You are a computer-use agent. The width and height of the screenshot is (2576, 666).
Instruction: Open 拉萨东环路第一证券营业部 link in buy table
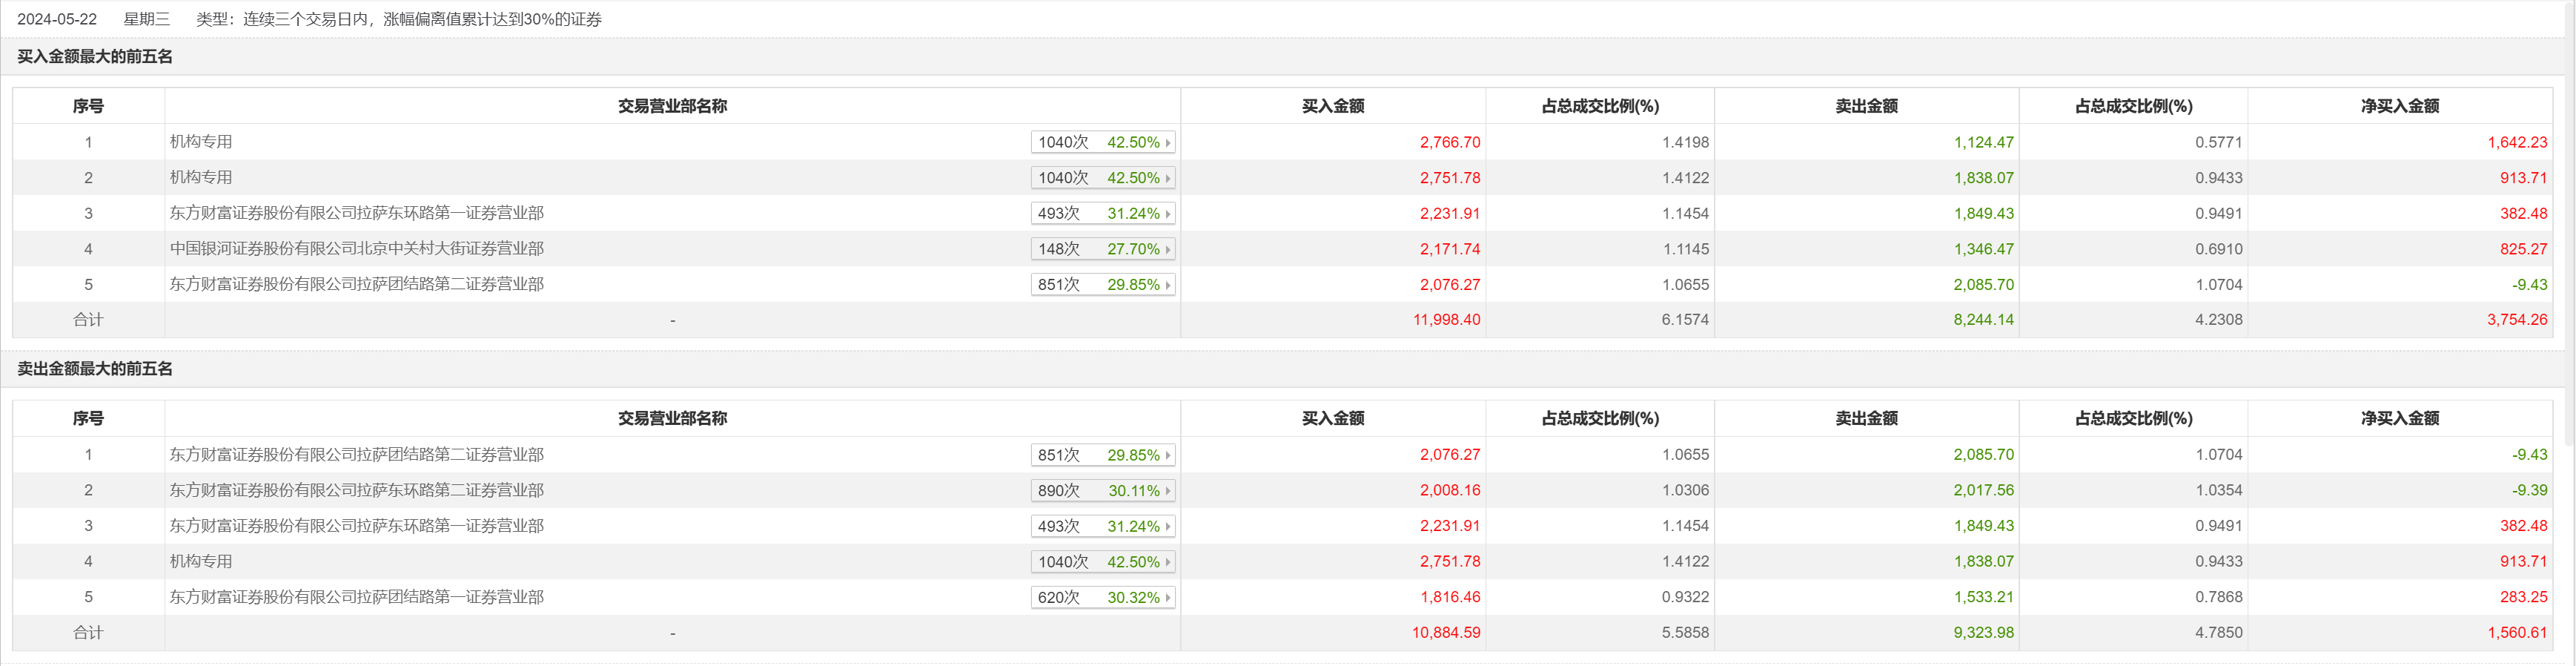pos(357,213)
